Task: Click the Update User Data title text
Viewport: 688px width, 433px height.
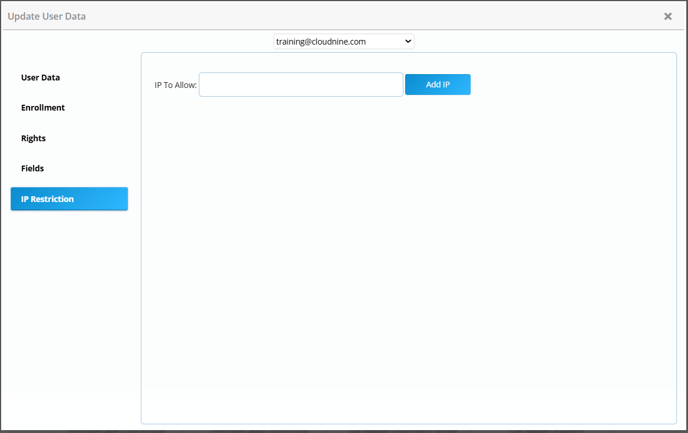Action: pos(47,16)
